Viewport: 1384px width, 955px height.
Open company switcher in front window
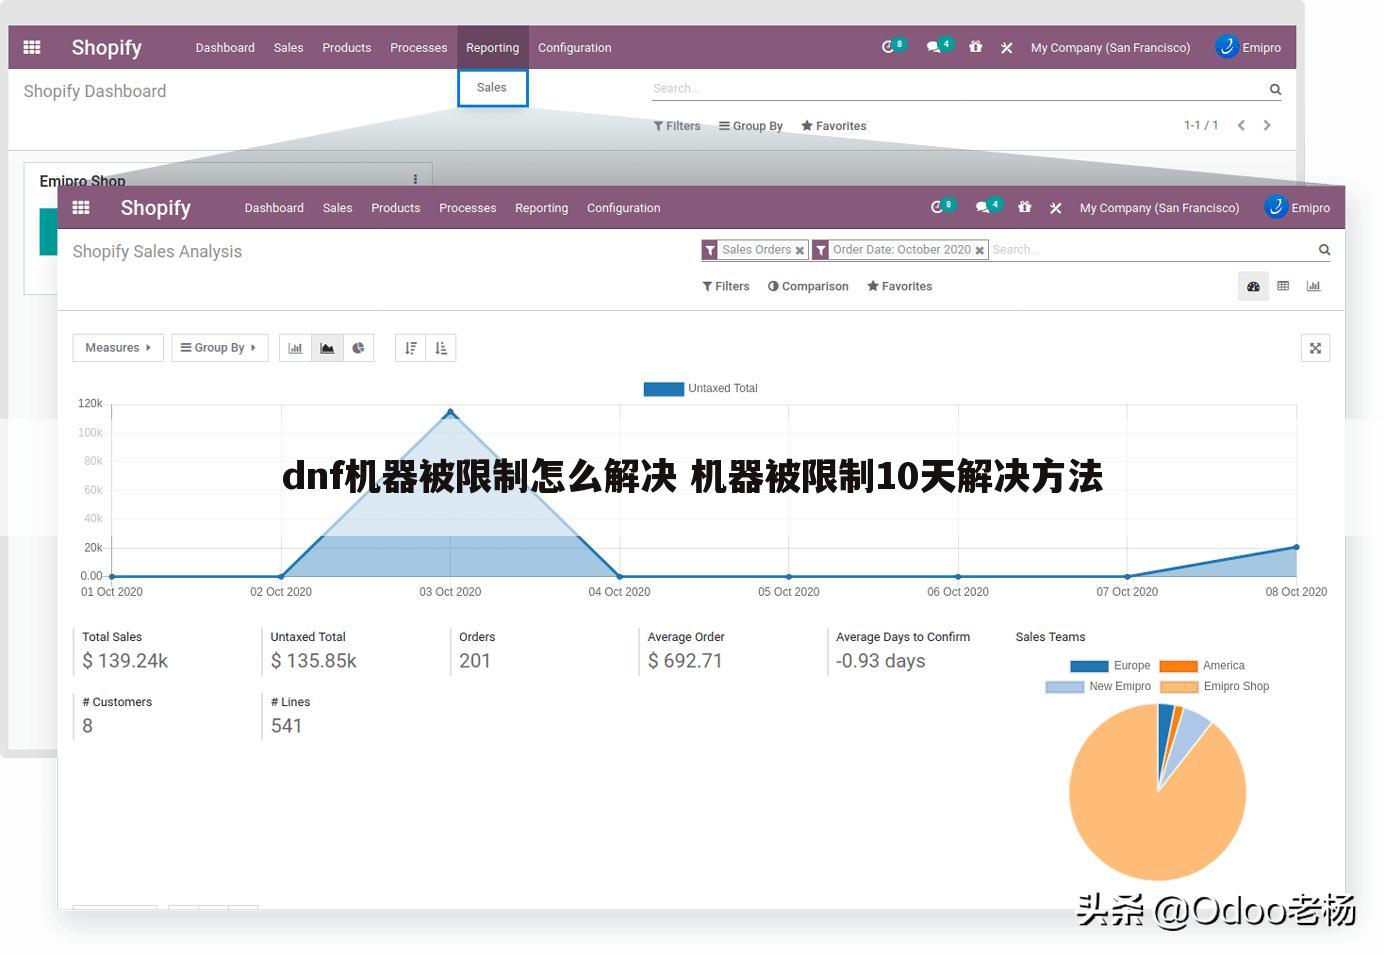coord(1159,208)
